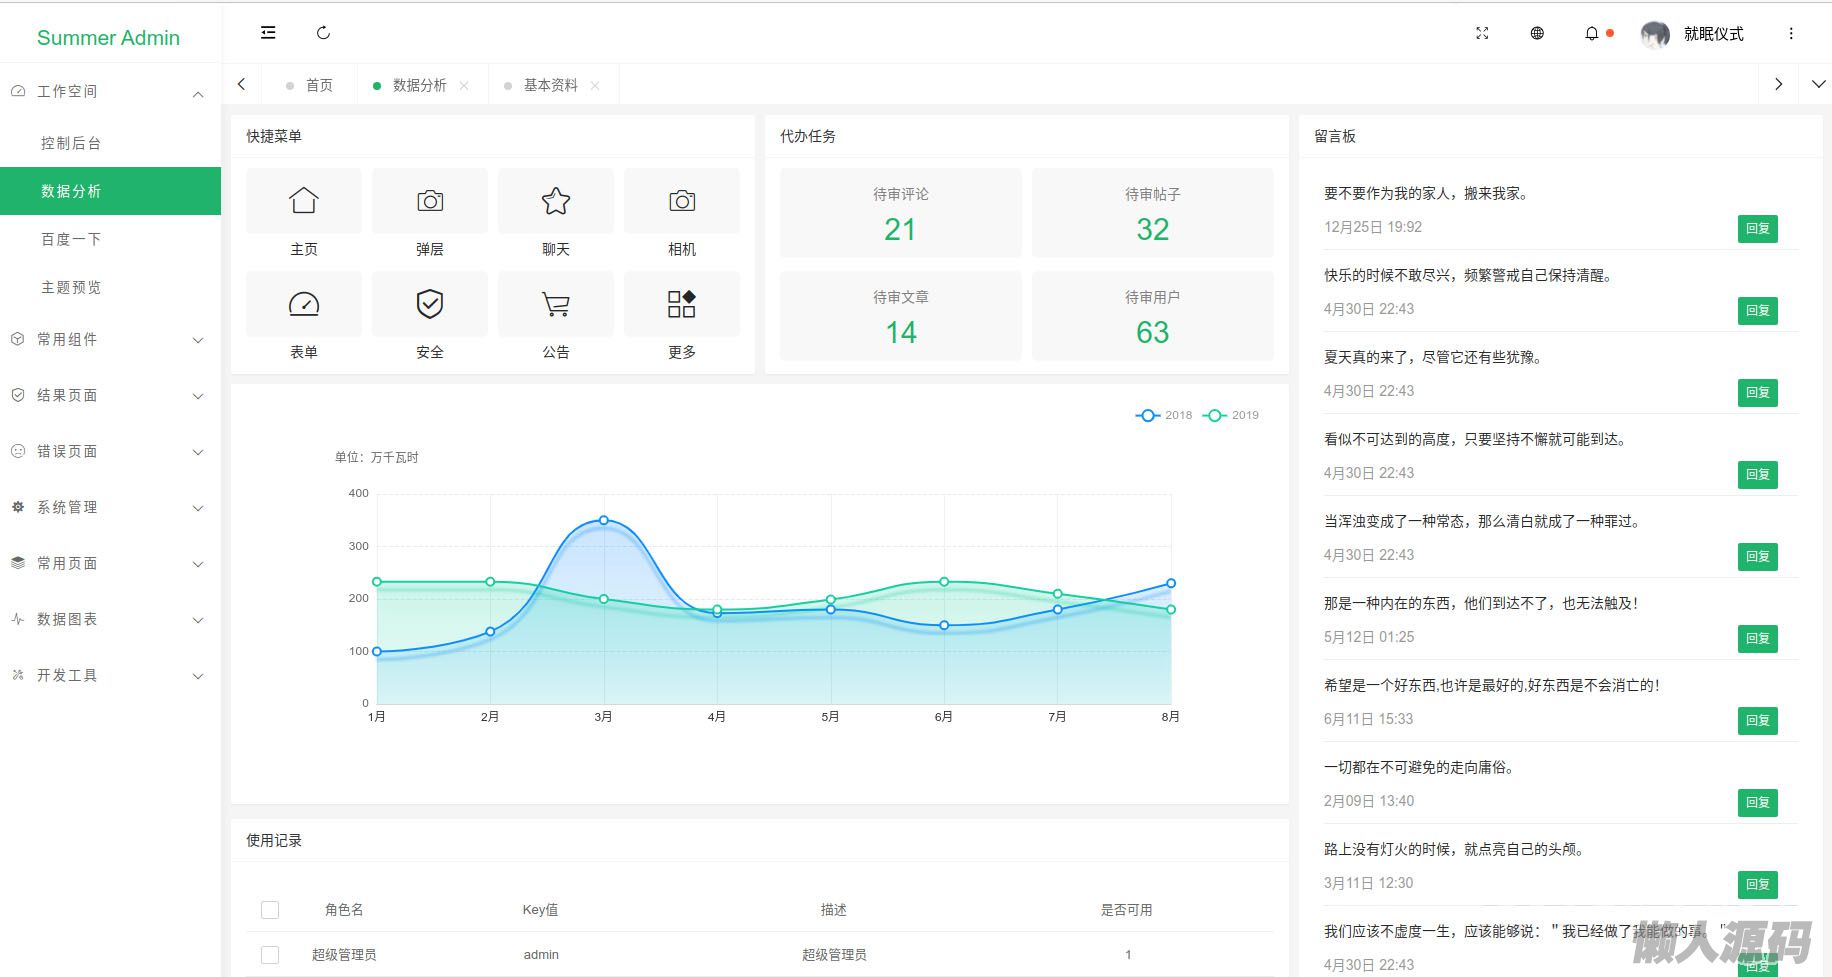Screen dimensions: 1832x977
Task: Click the refresh icon in the header
Action: (323, 33)
